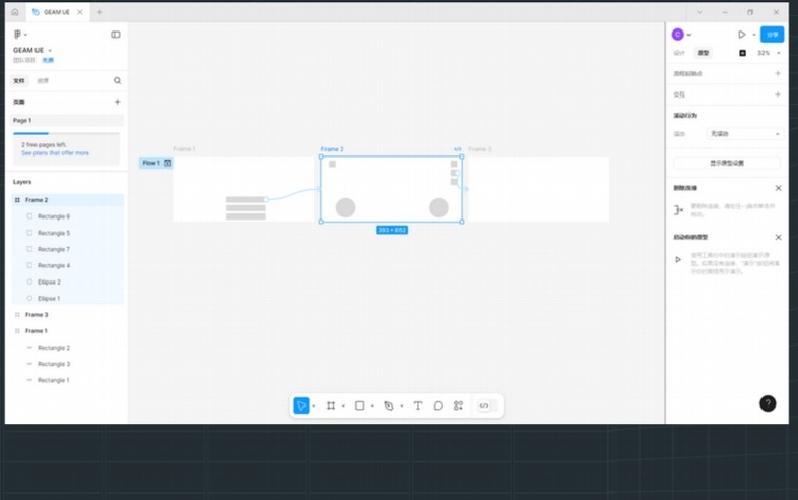Open the GEAM UE file name dropdown

coord(50,50)
